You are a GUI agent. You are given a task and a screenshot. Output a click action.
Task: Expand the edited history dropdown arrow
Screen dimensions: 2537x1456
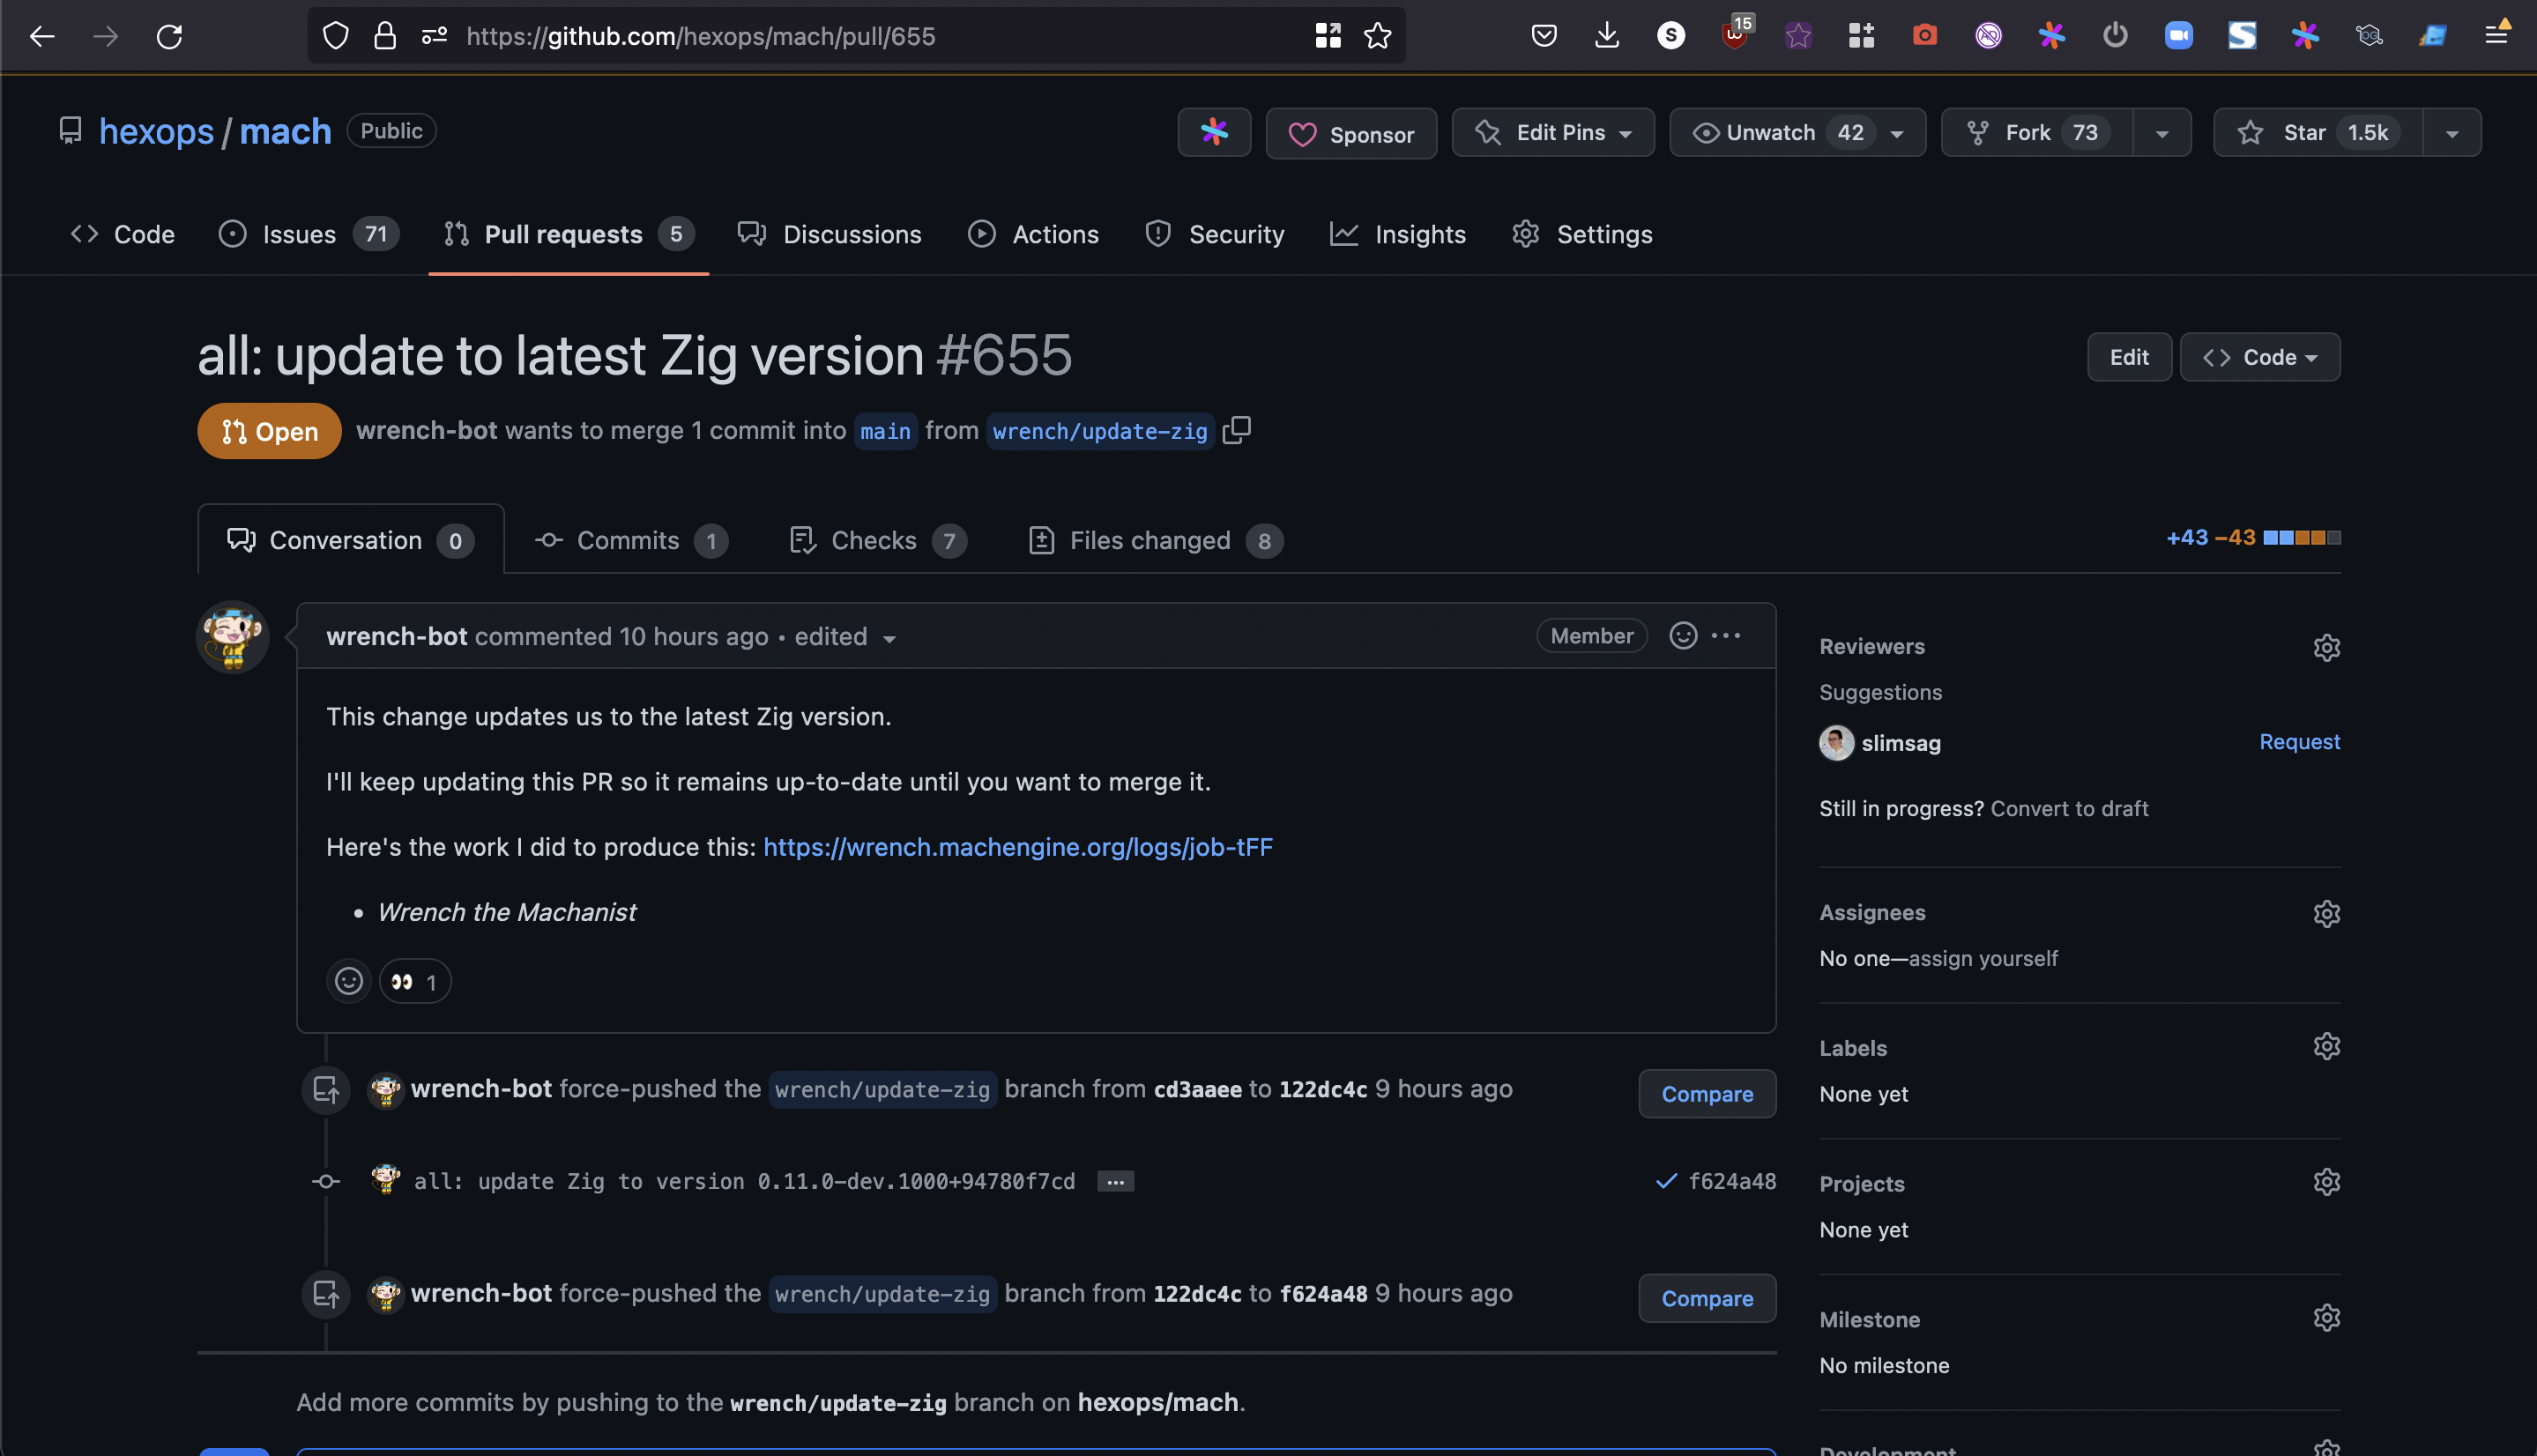[889, 639]
